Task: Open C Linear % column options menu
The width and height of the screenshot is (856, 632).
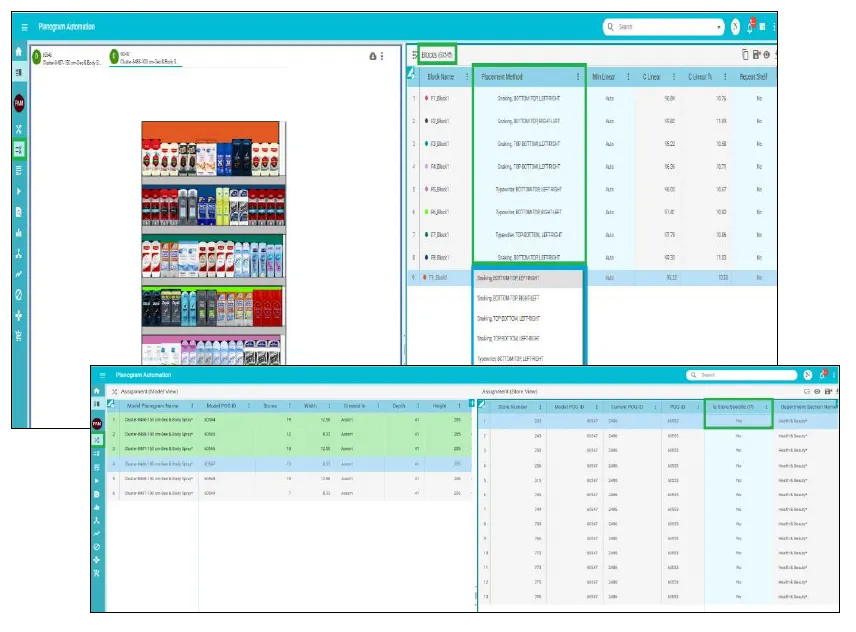Action: [725, 77]
